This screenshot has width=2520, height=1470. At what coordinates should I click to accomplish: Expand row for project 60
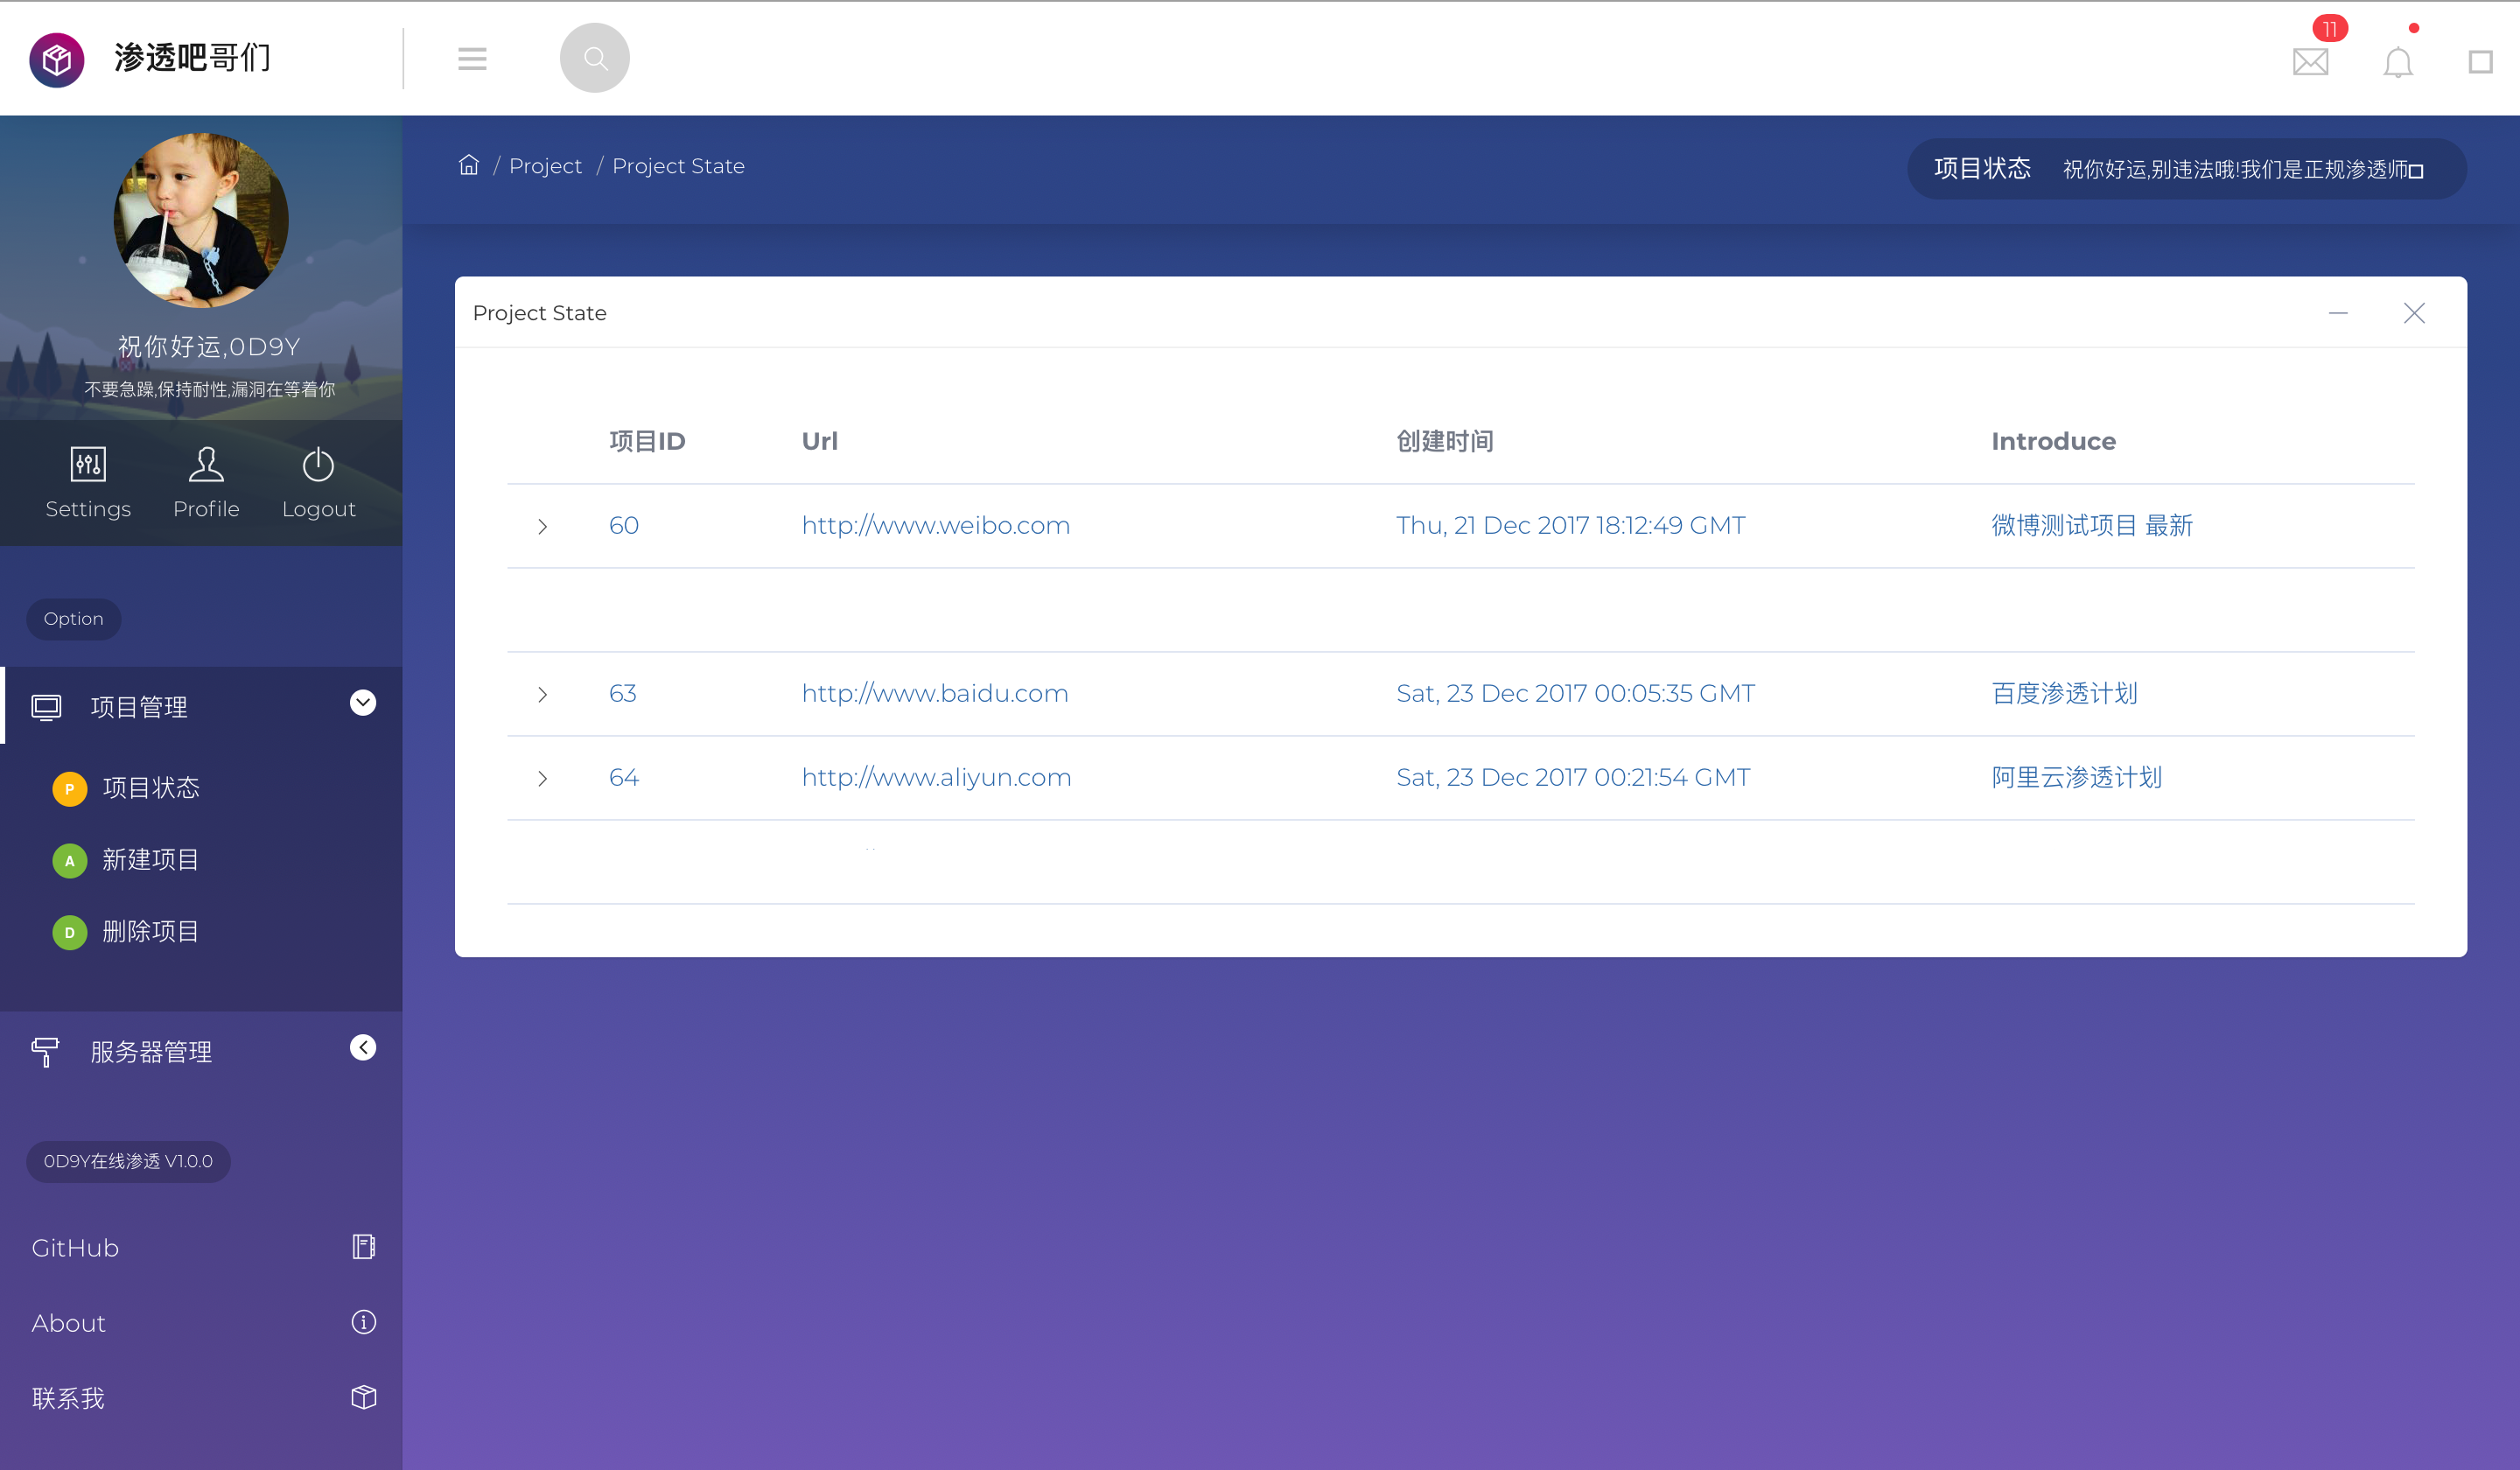tap(542, 526)
